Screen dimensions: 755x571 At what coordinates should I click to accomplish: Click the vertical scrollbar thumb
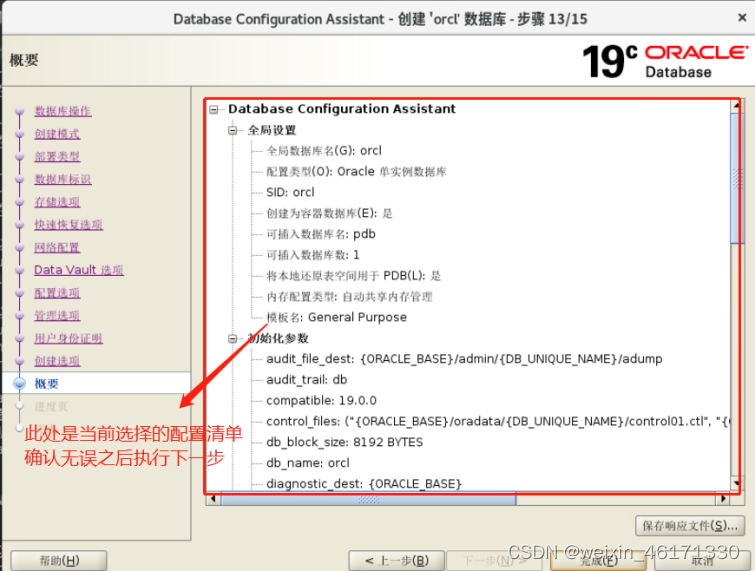point(736,178)
